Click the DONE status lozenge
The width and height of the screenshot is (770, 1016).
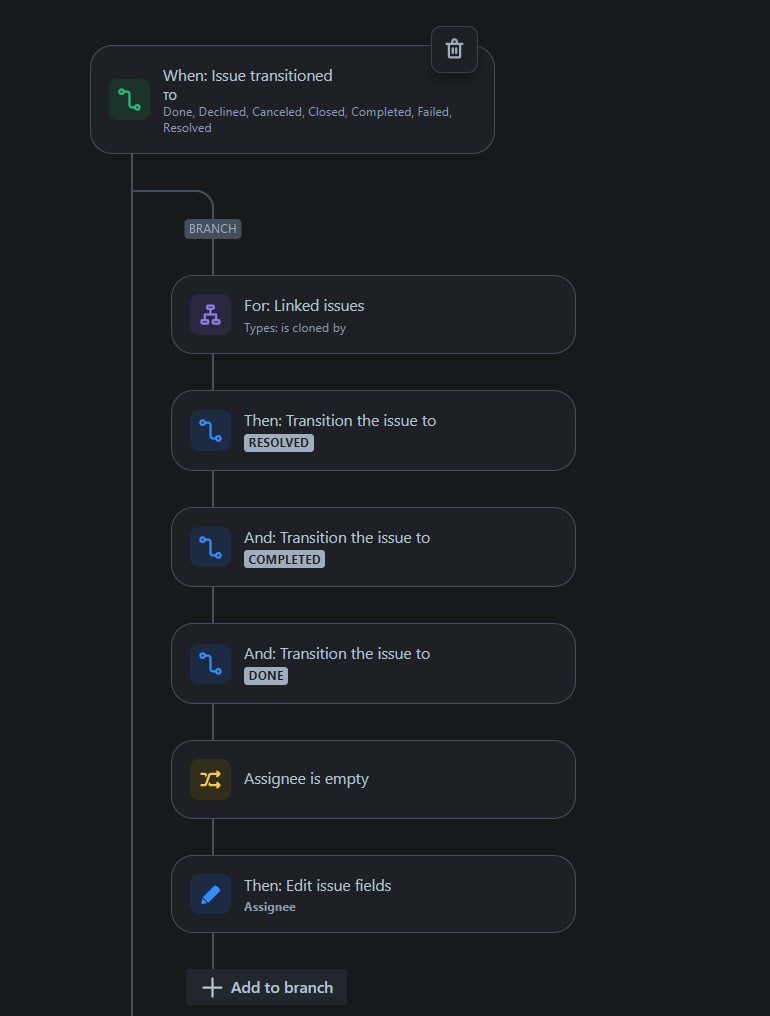point(266,676)
